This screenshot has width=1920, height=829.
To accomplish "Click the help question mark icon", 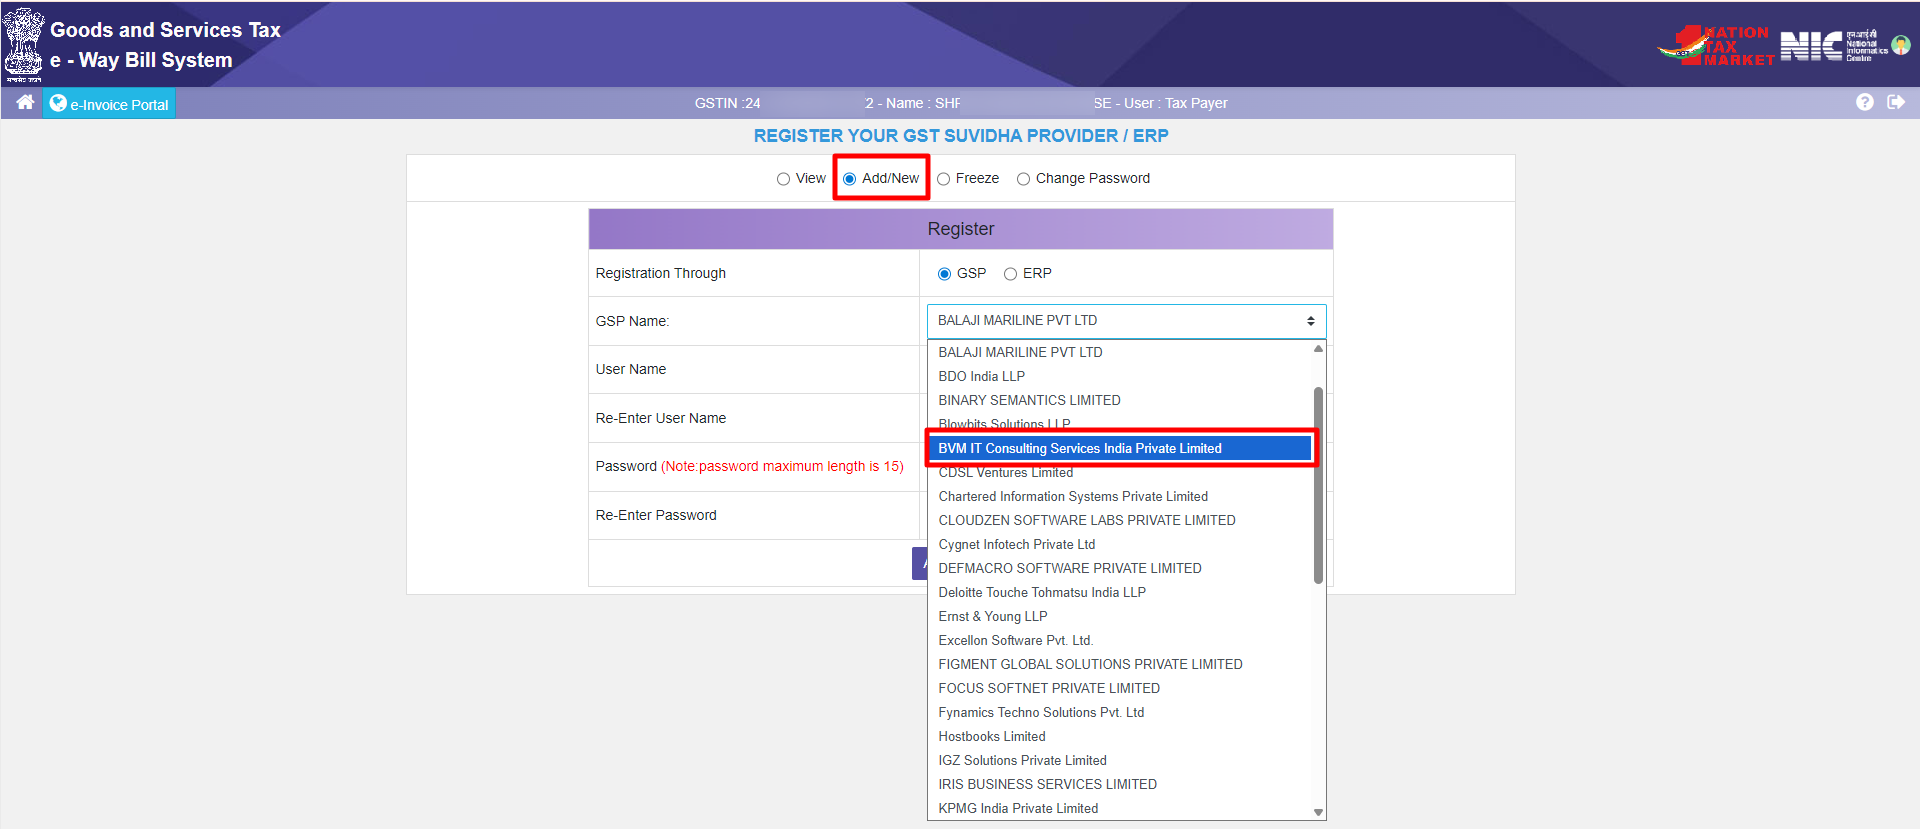I will coord(1864,102).
